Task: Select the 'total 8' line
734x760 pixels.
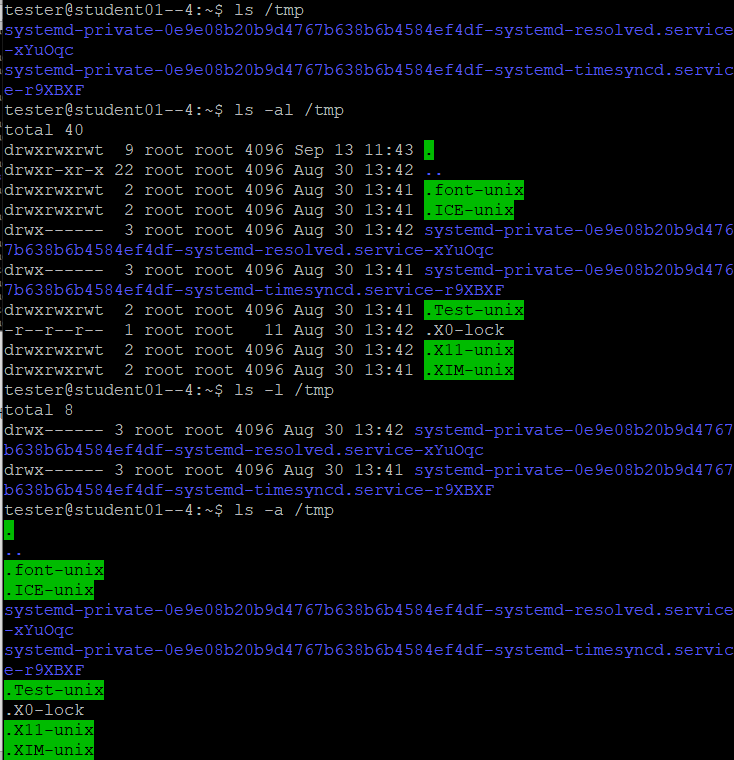Action: [39, 410]
